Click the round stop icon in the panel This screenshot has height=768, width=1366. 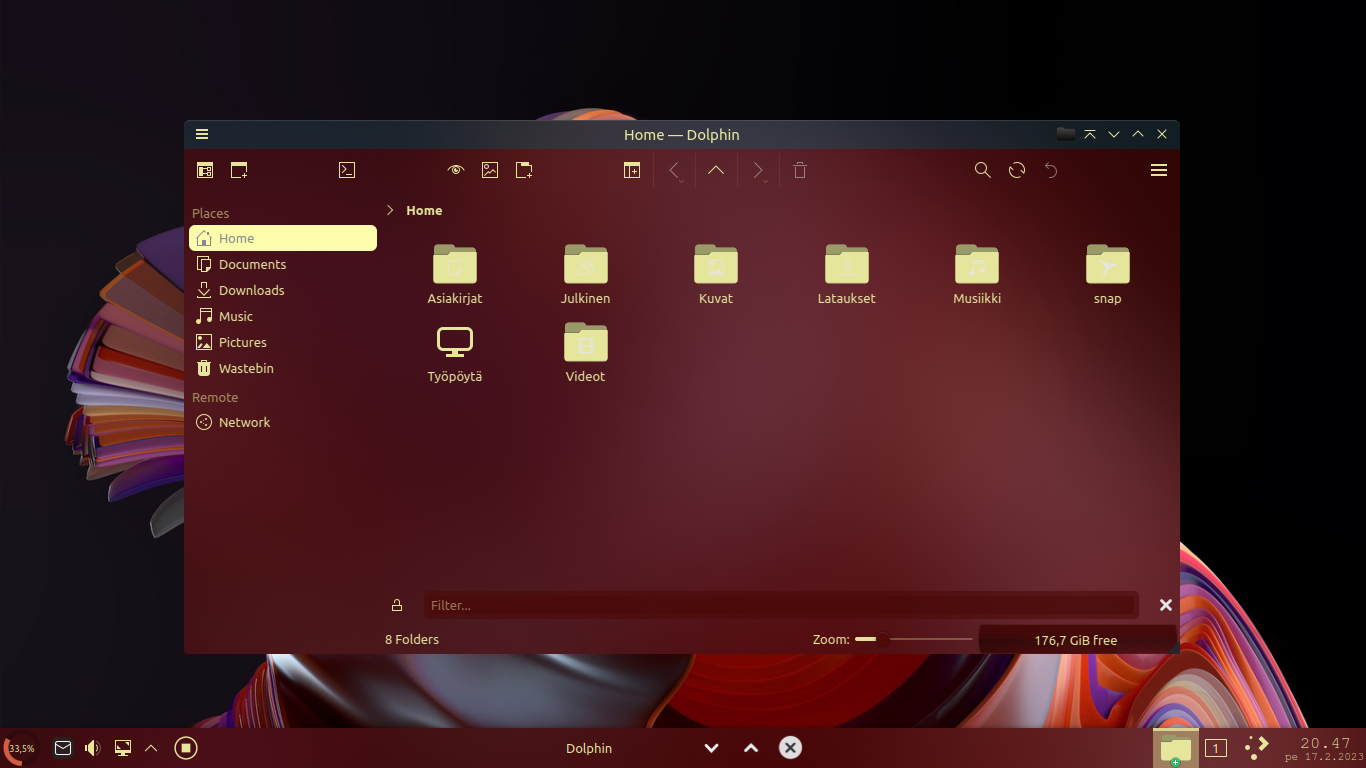(186, 748)
